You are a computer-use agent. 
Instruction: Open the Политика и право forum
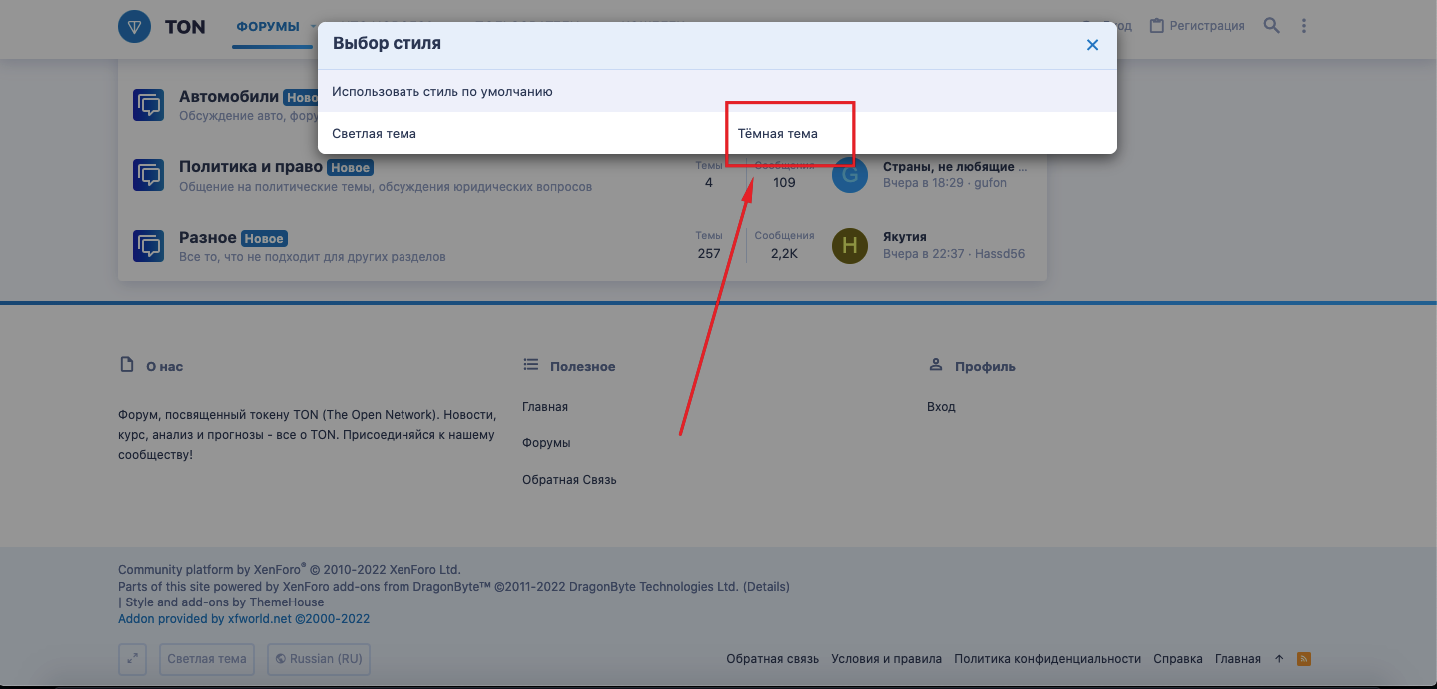click(x=251, y=167)
